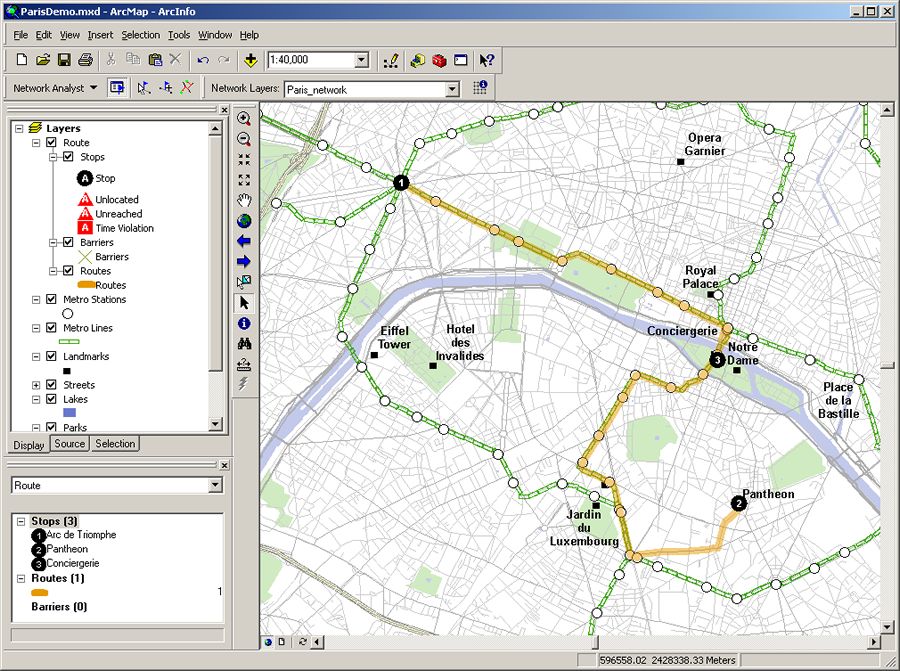The height and width of the screenshot is (671, 900).
Task: Collapse the Layers root node
Action: (19, 128)
